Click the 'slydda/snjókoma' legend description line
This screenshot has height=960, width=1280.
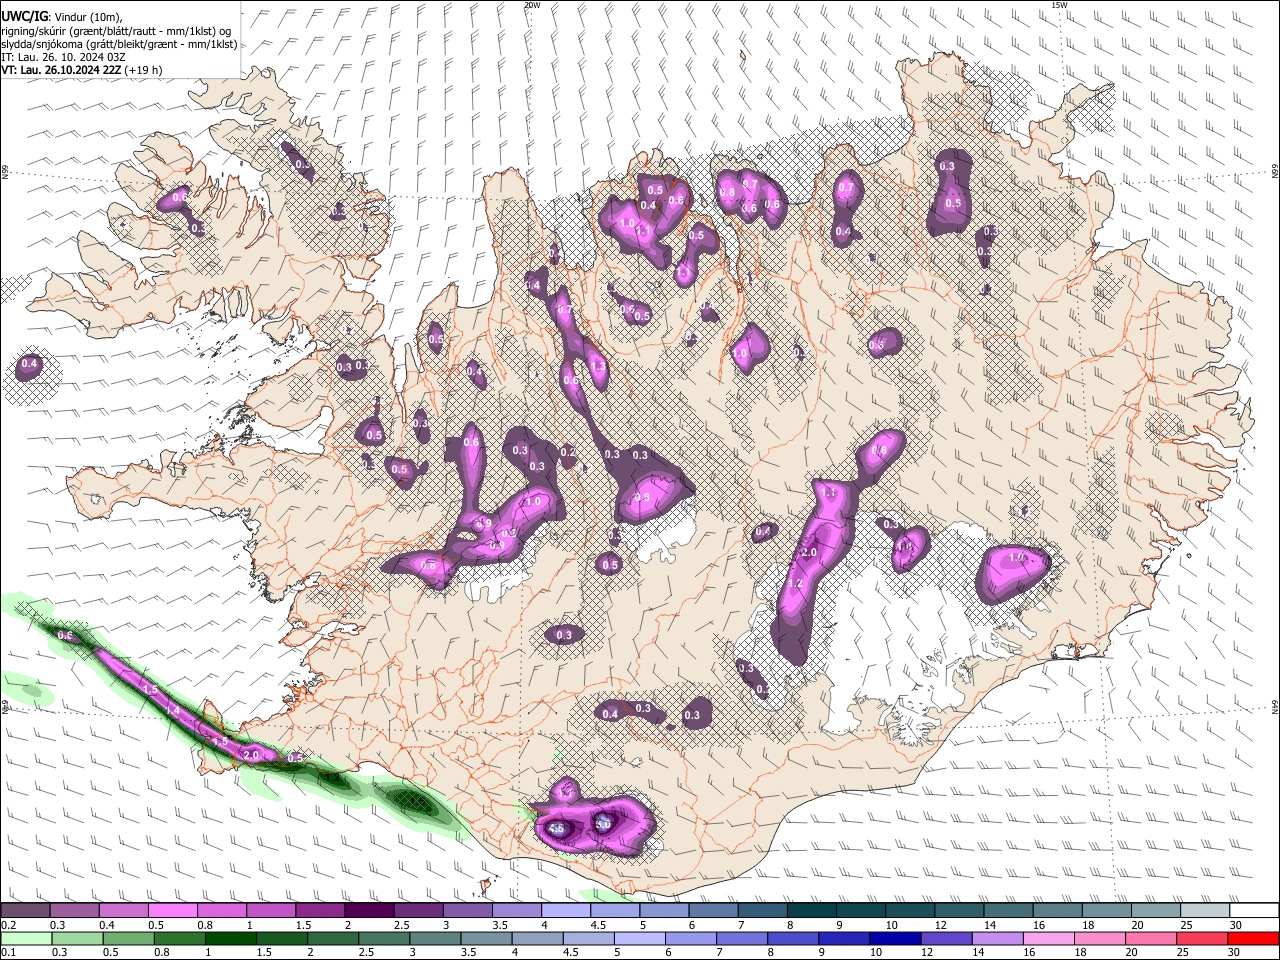tap(119, 44)
